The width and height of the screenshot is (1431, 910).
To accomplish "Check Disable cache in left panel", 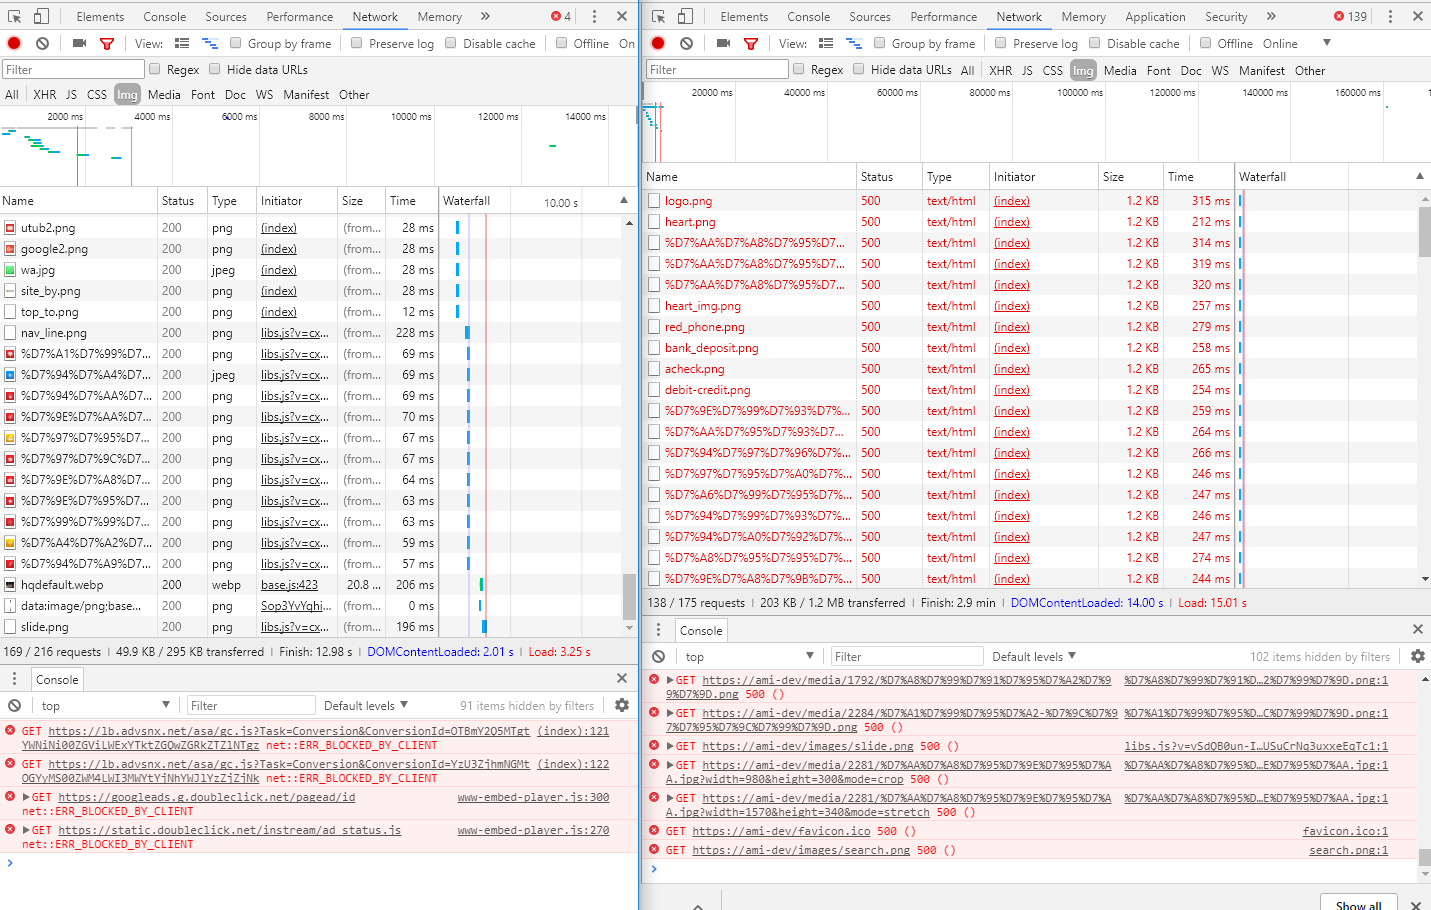I will [x=451, y=43].
